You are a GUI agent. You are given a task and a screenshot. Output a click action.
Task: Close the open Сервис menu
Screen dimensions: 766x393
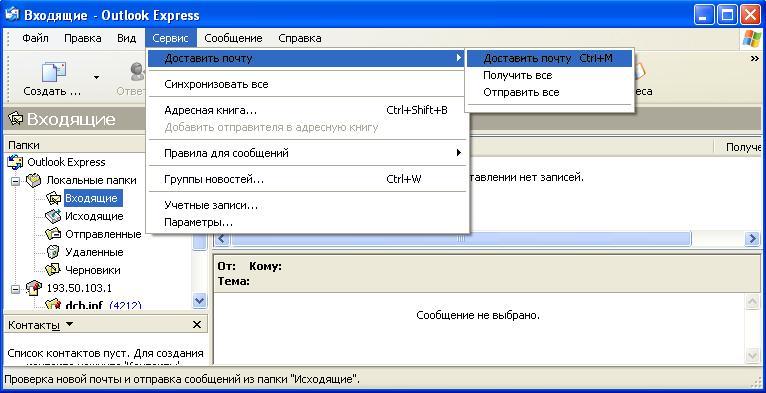click(170, 38)
